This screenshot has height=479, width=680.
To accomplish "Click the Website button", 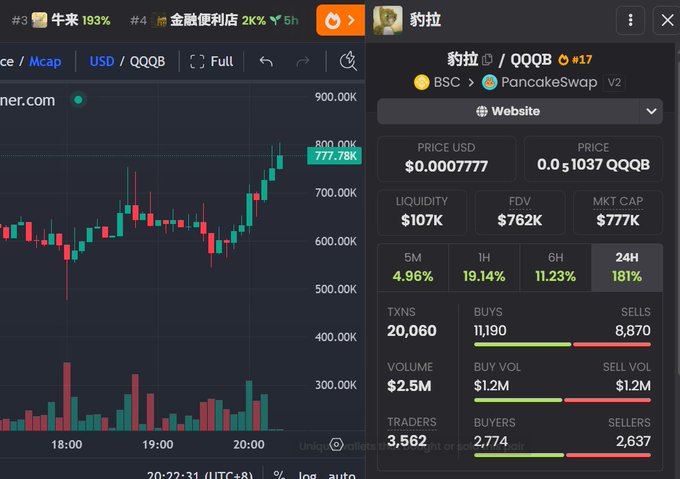I will point(508,111).
